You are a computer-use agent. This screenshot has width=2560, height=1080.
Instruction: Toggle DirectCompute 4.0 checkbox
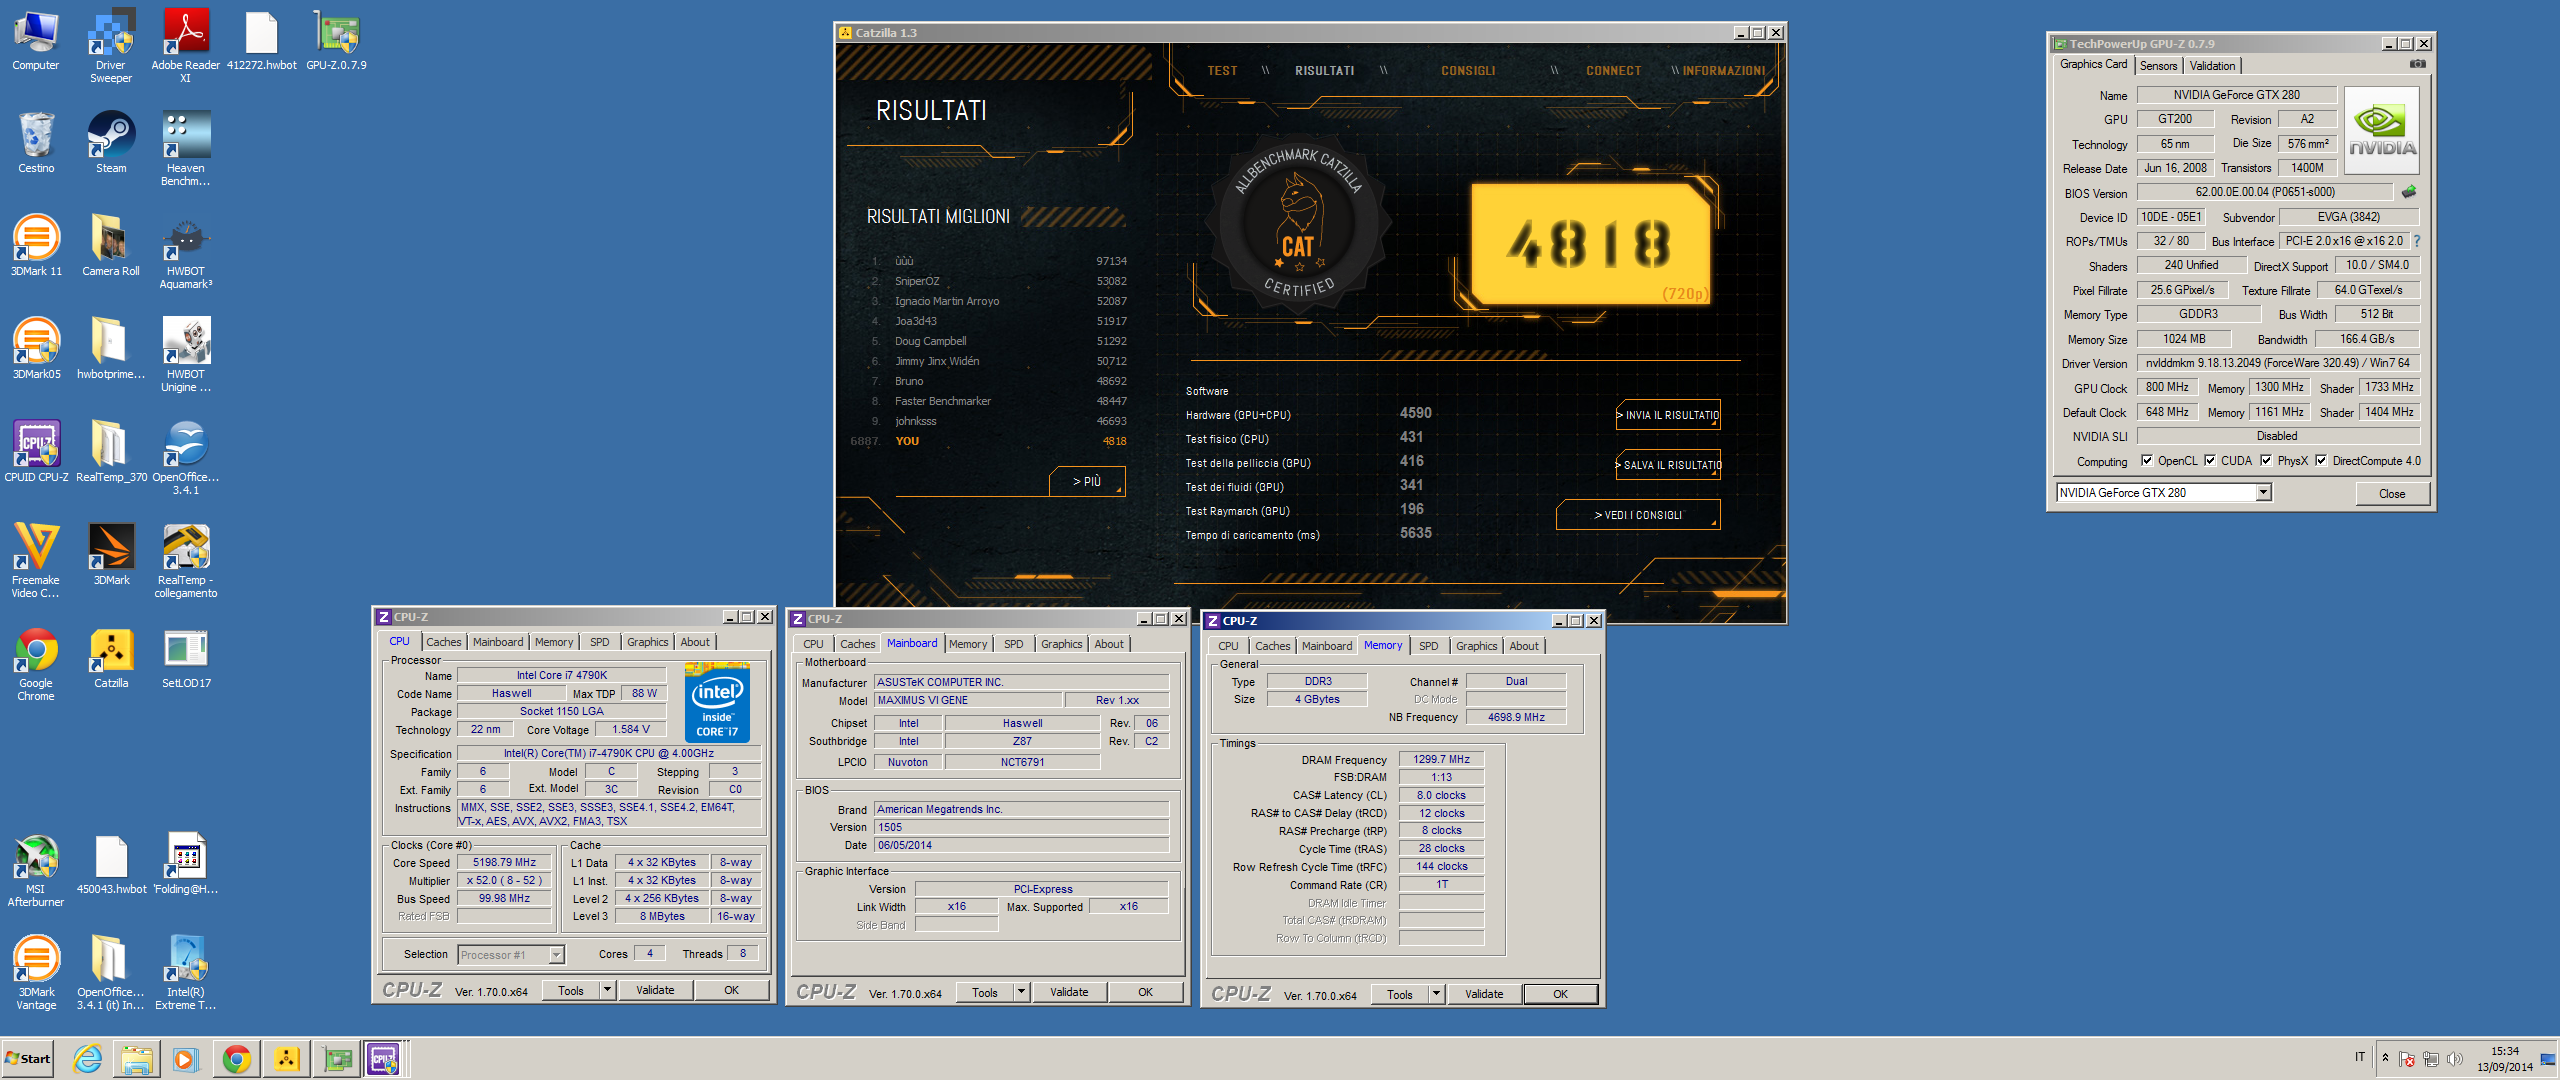coord(2321,461)
